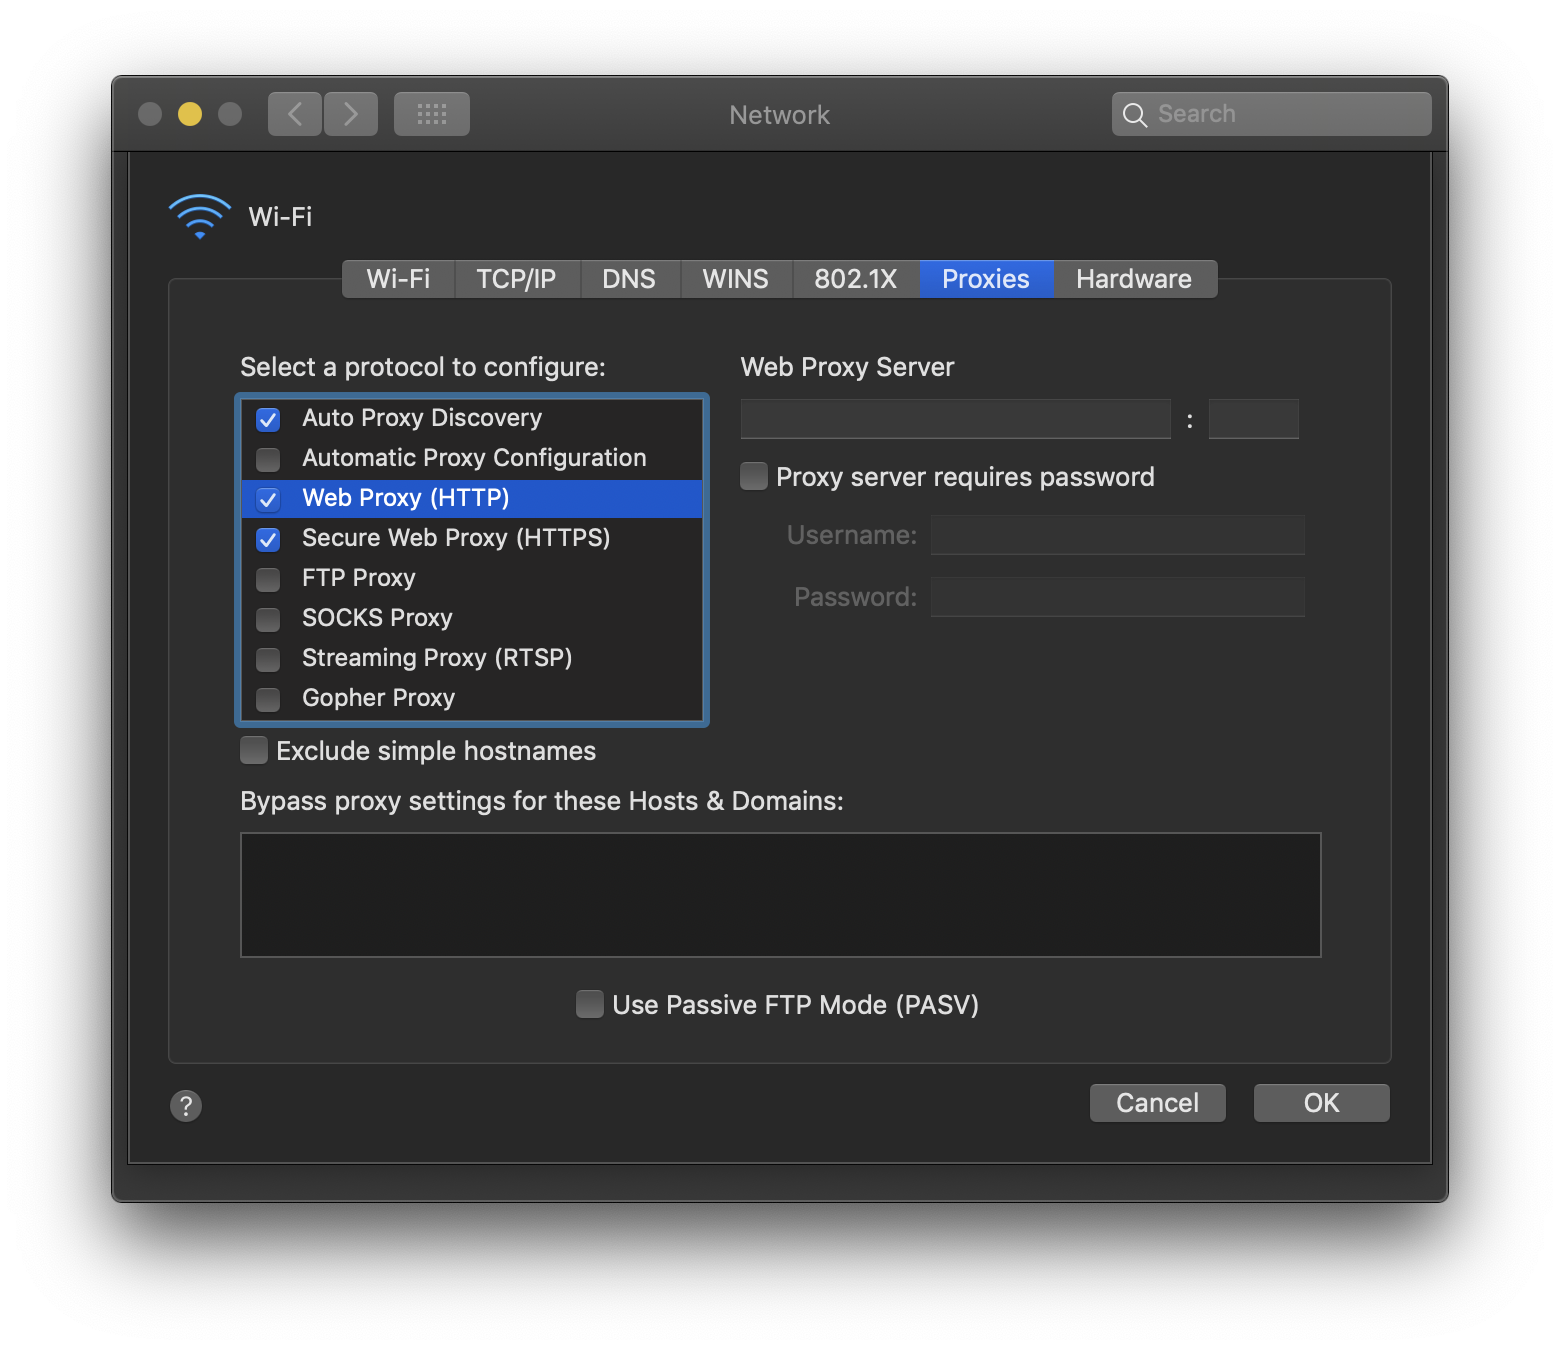
Task: Click the back navigation arrow
Action: [295, 114]
